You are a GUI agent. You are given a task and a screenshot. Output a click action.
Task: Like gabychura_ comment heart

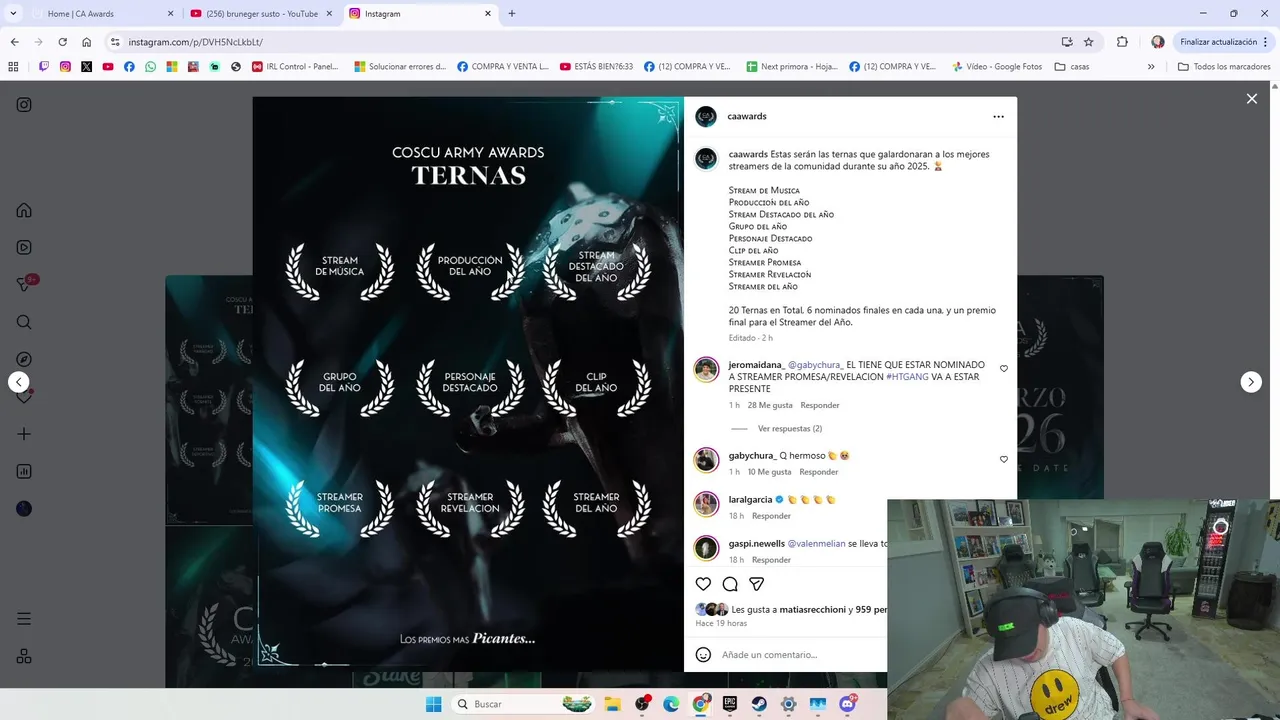(x=1004, y=460)
